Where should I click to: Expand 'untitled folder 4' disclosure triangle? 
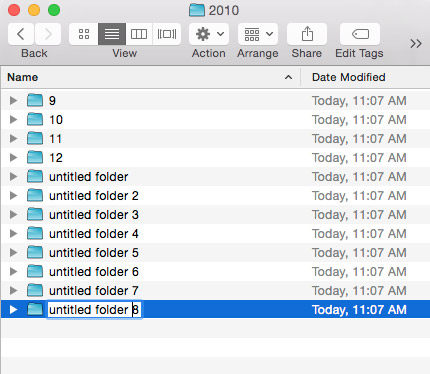point(13,233)
